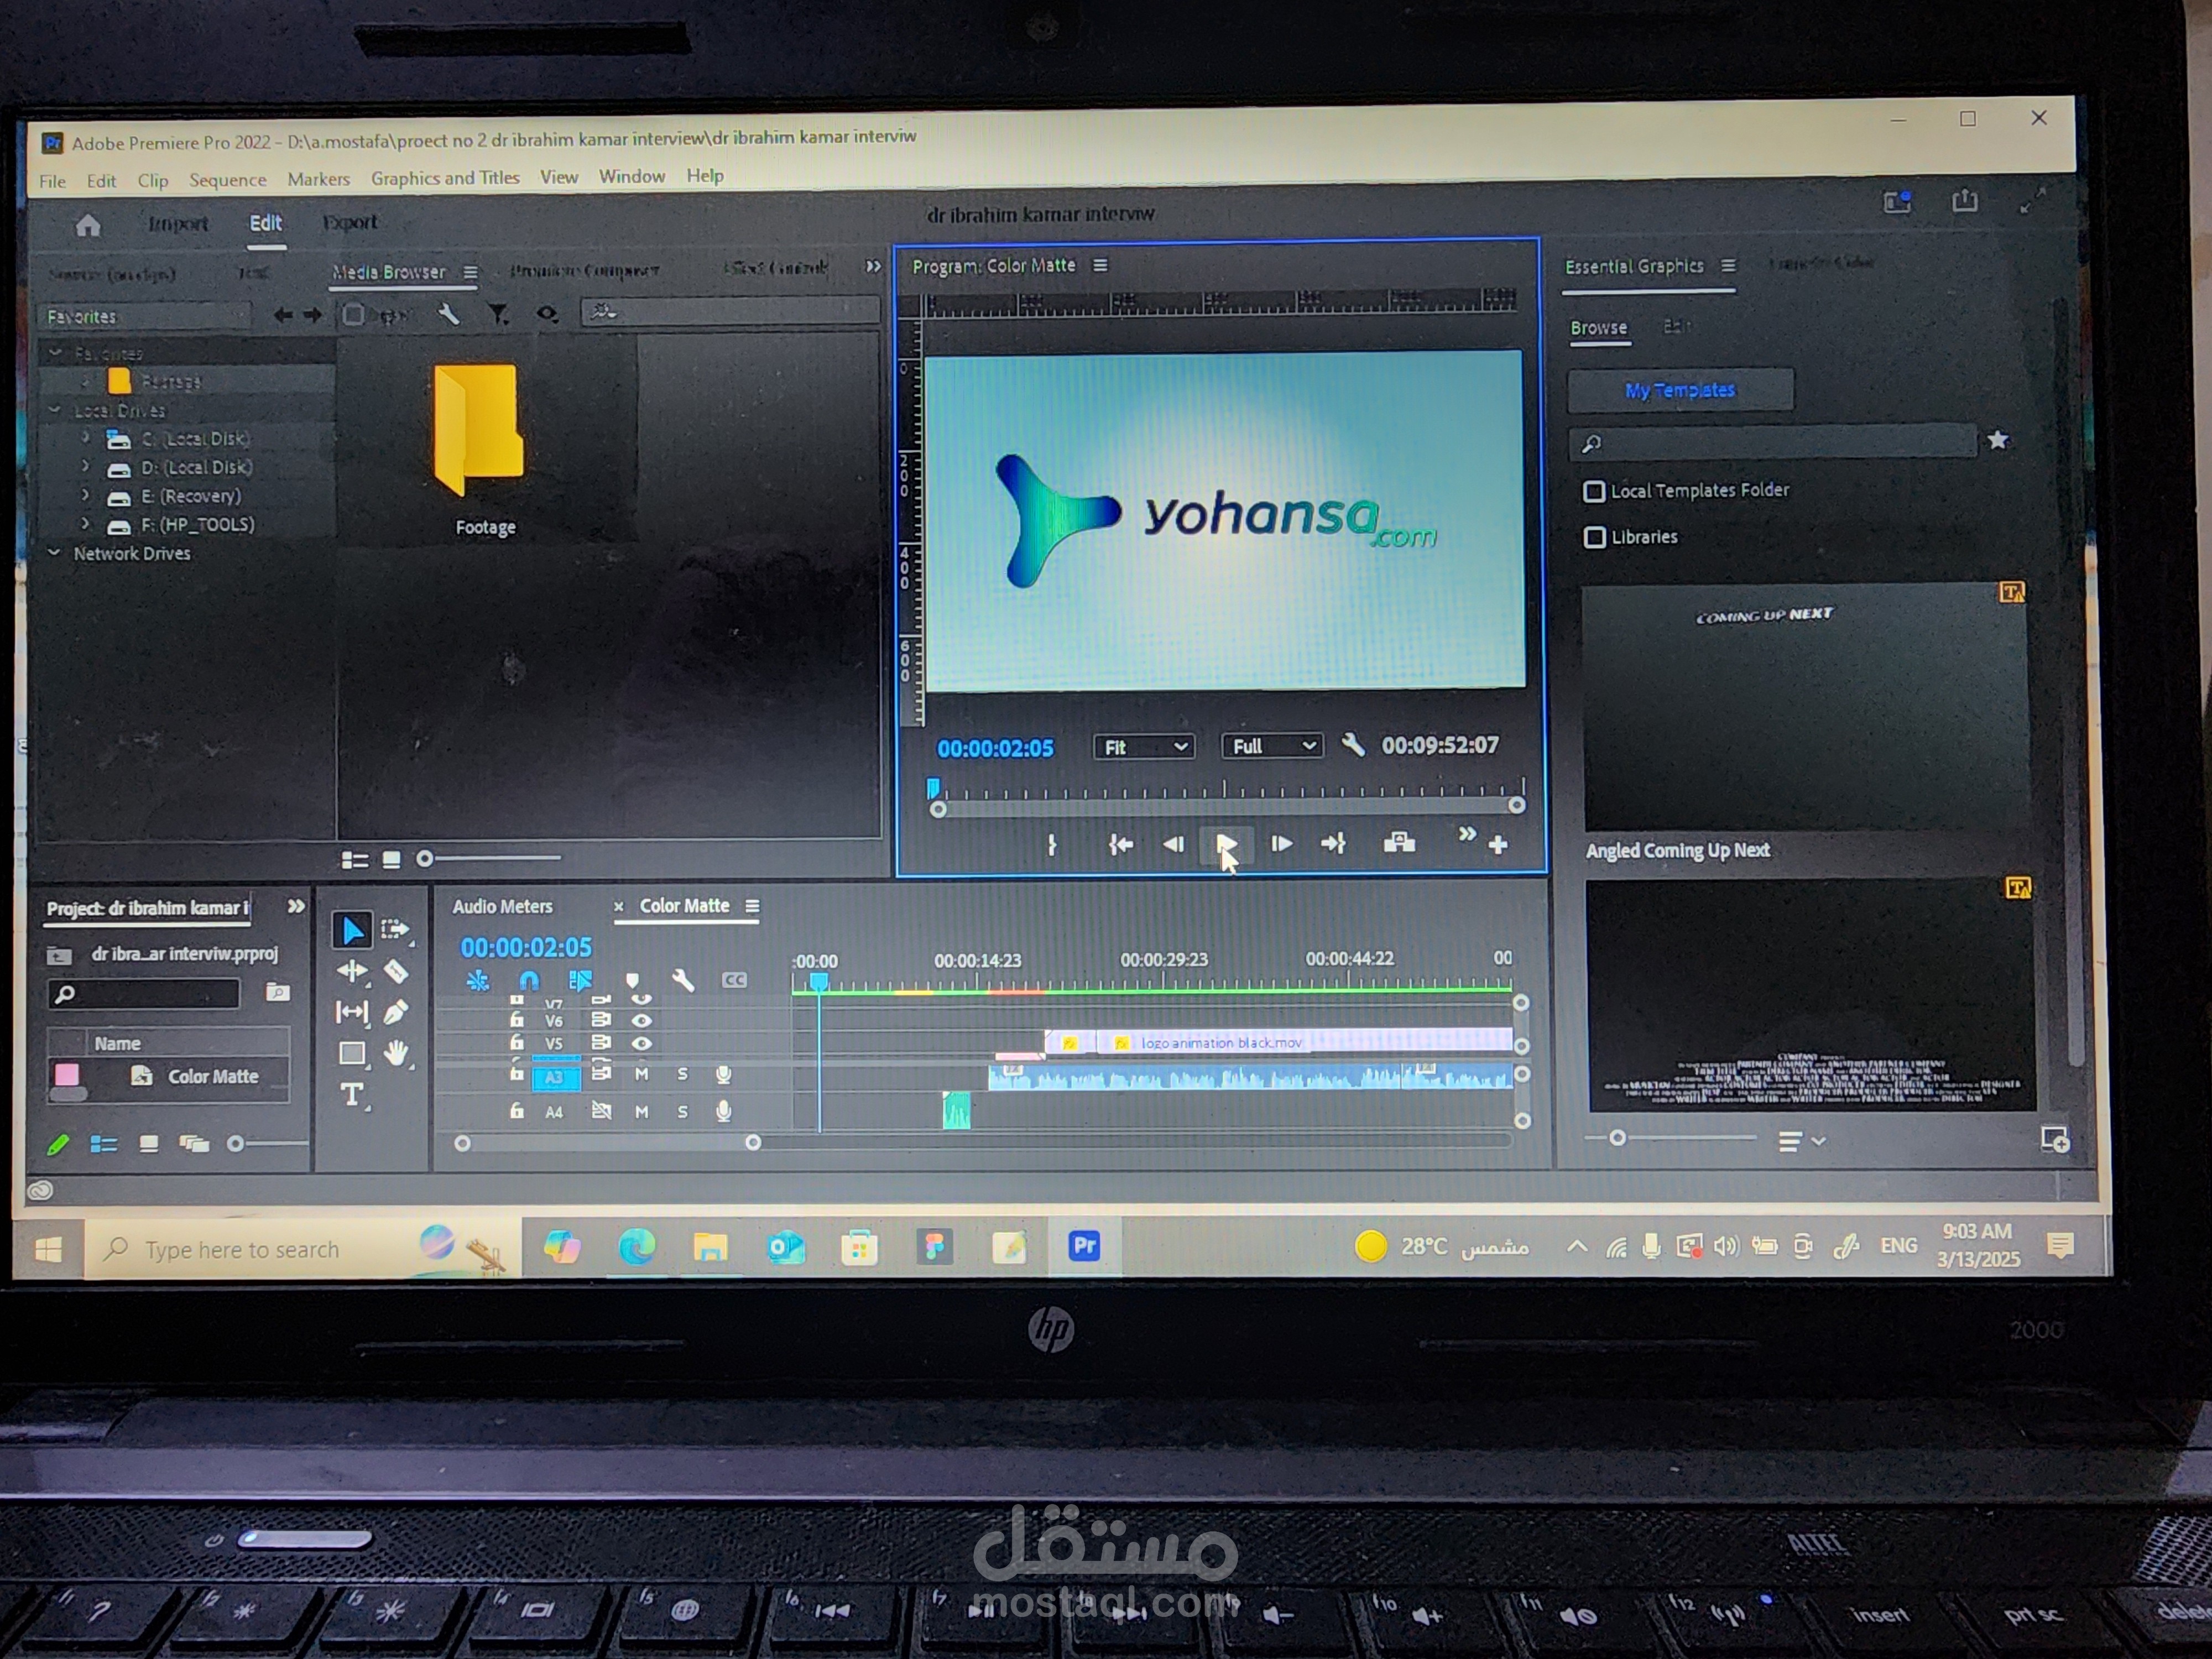Select the Type tool
Screen dimensions: 2212x1659
pyautogui.click(x=352, y=1095)
